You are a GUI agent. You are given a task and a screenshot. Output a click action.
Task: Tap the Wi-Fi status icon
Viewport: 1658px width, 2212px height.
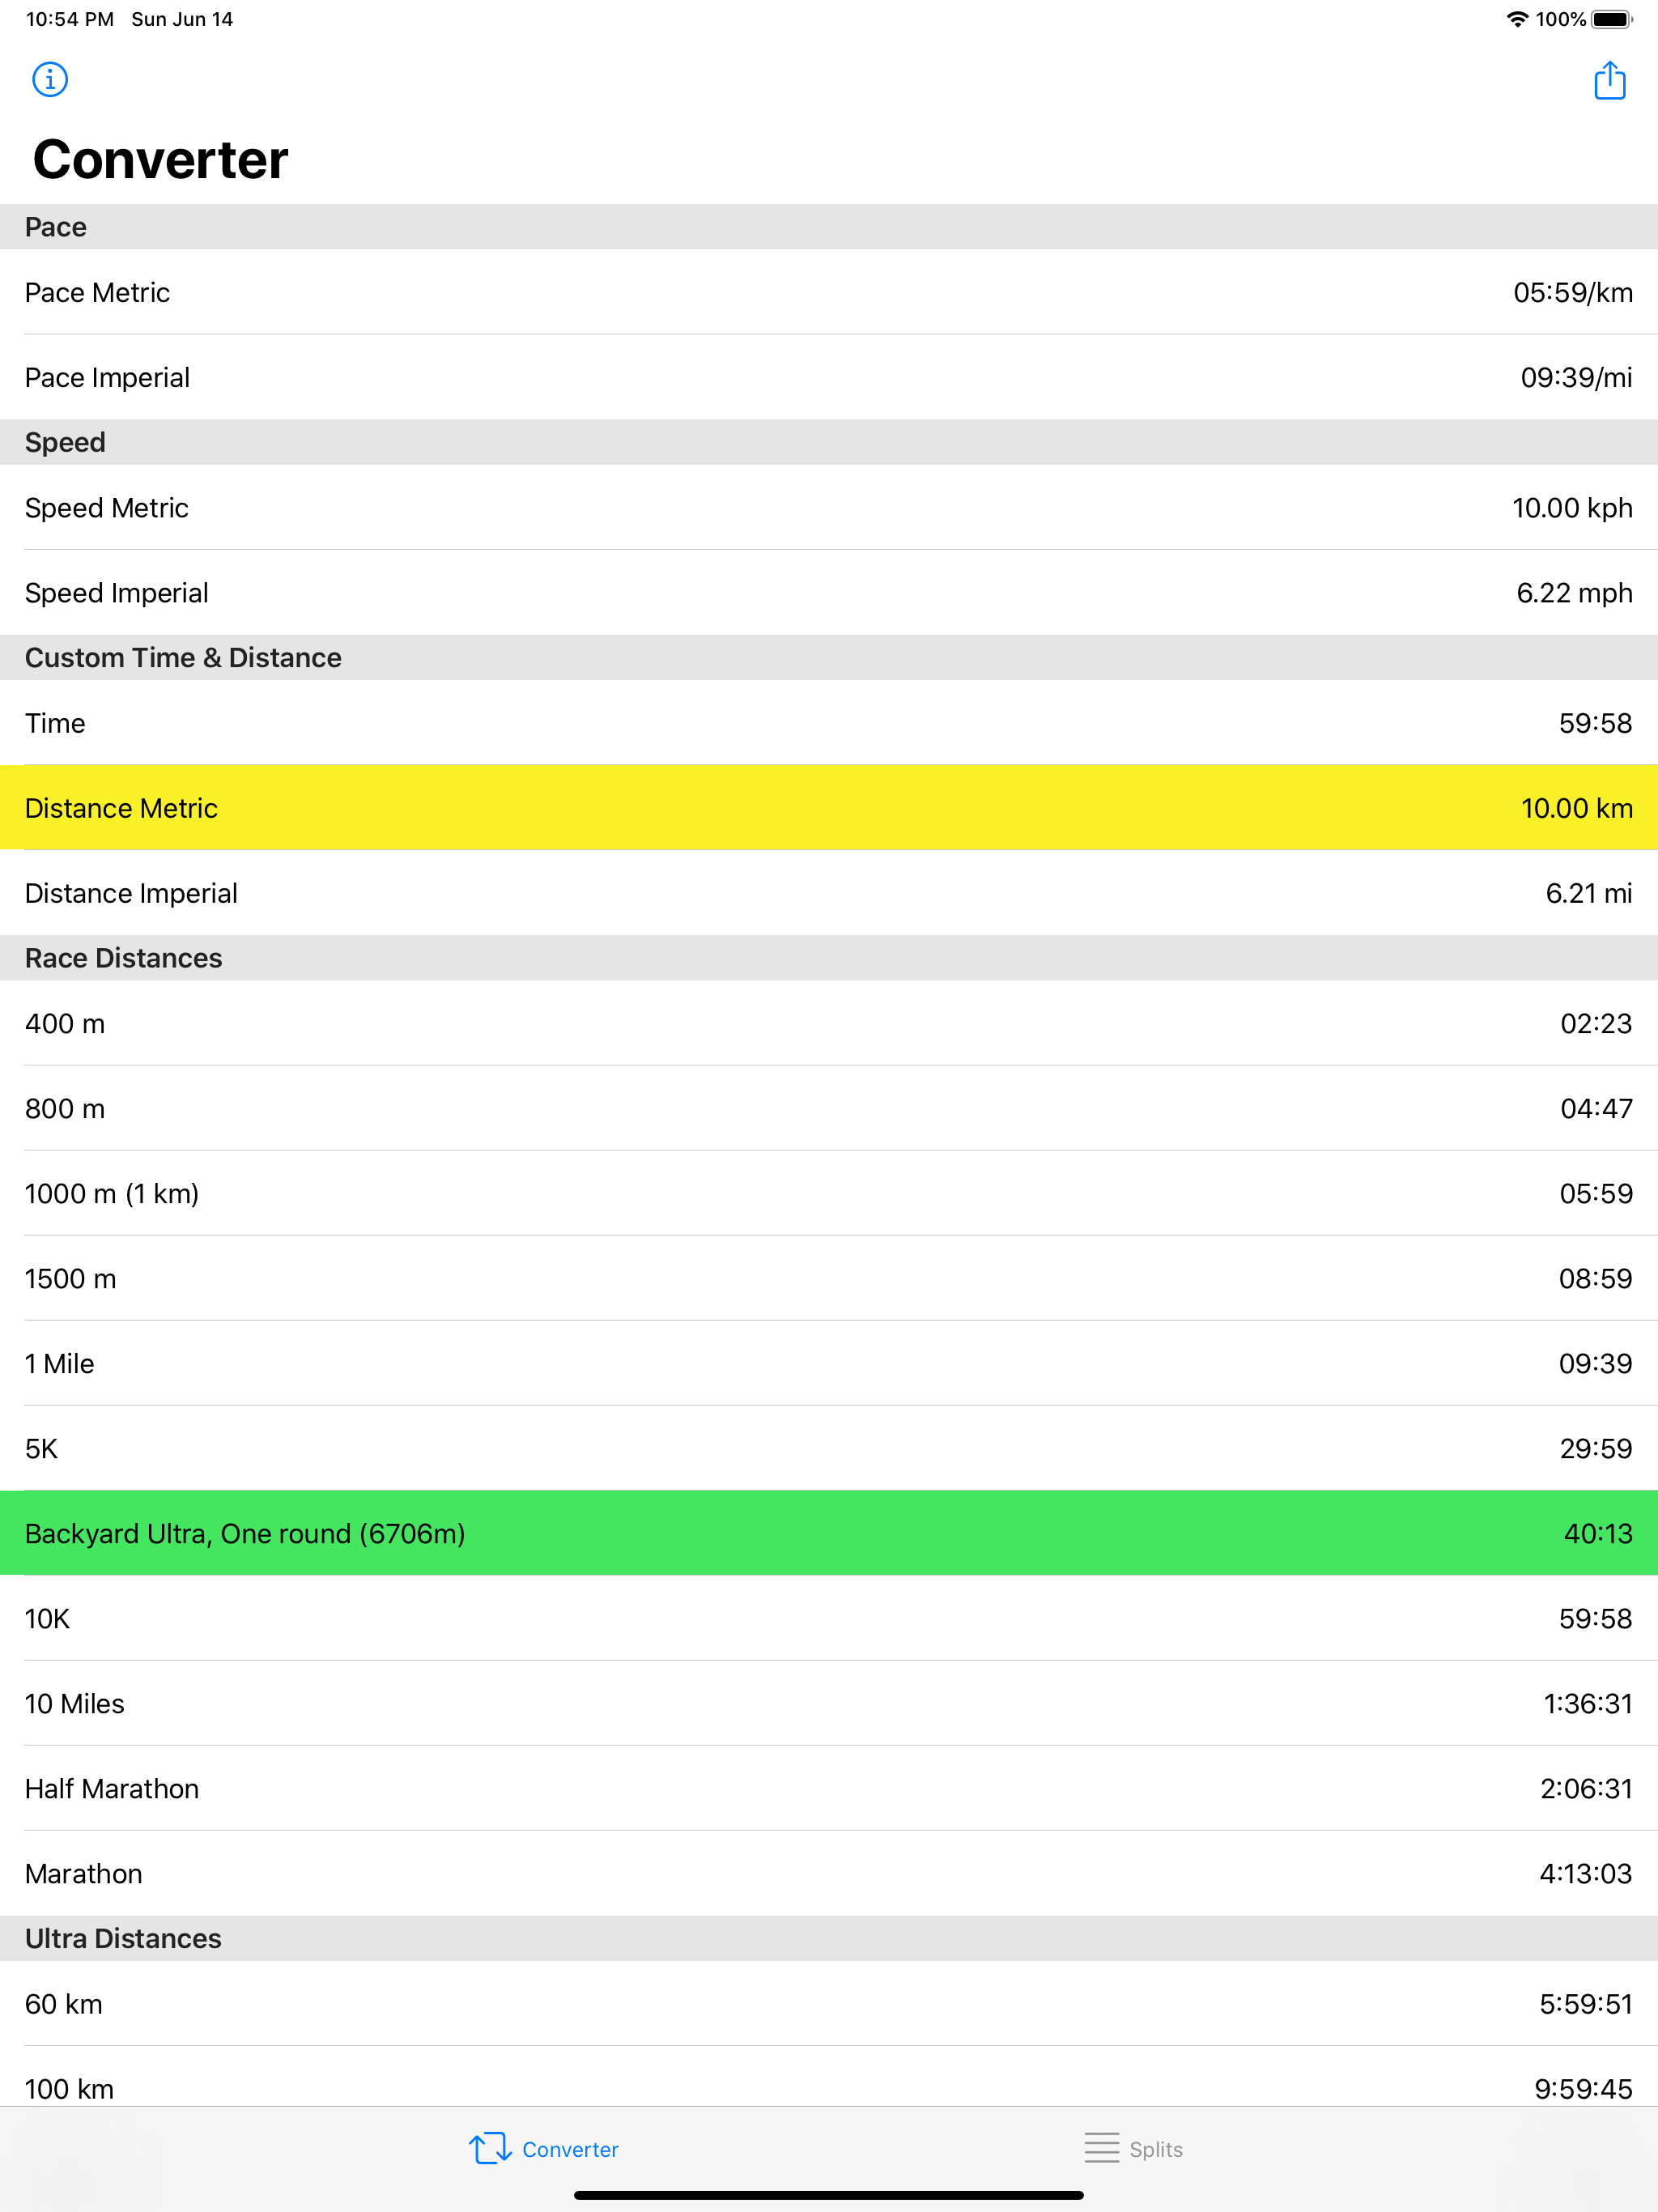click(x=1517, y=19)
